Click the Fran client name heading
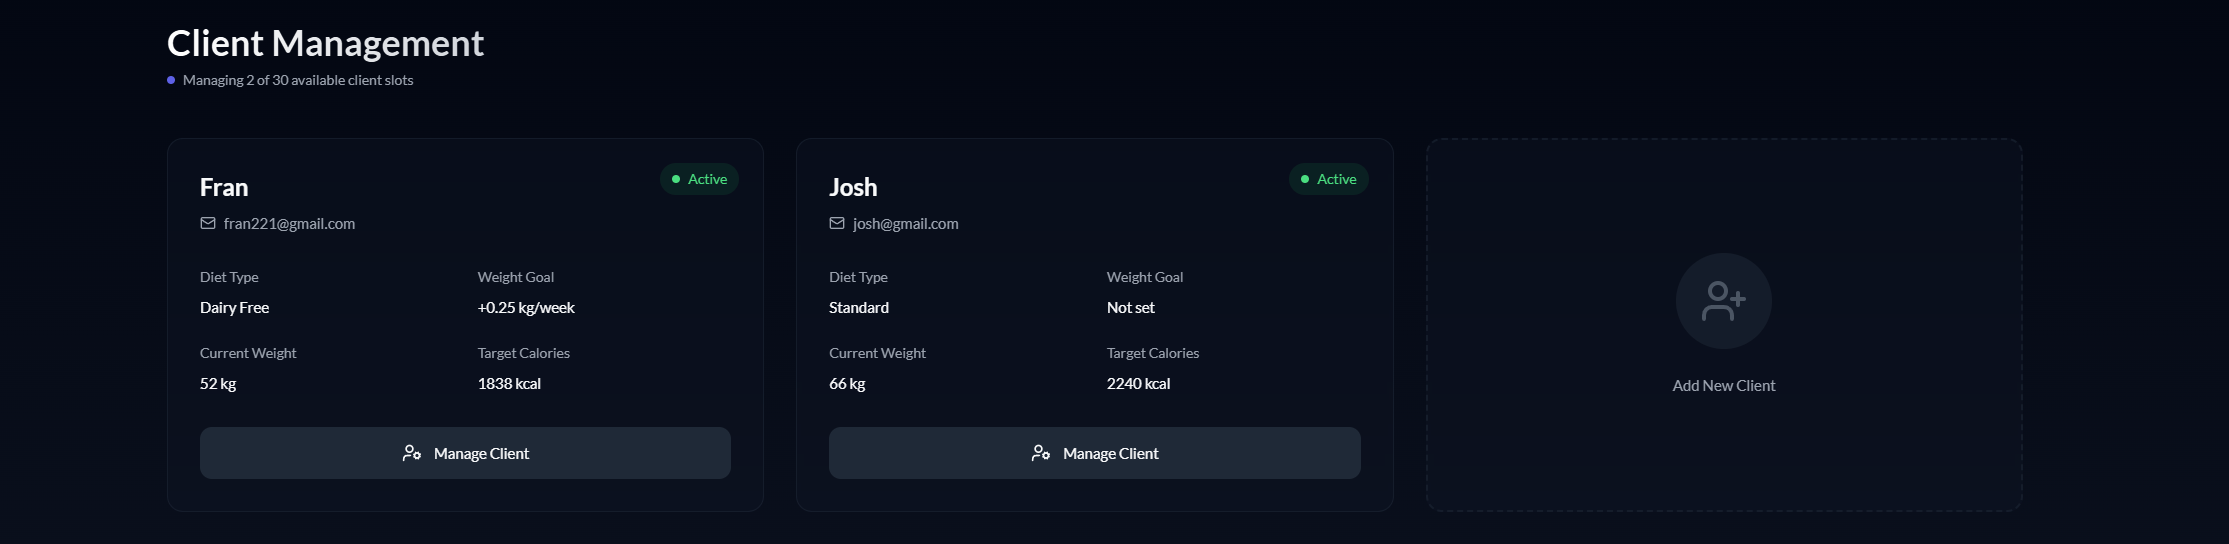 tap(224, 187)
